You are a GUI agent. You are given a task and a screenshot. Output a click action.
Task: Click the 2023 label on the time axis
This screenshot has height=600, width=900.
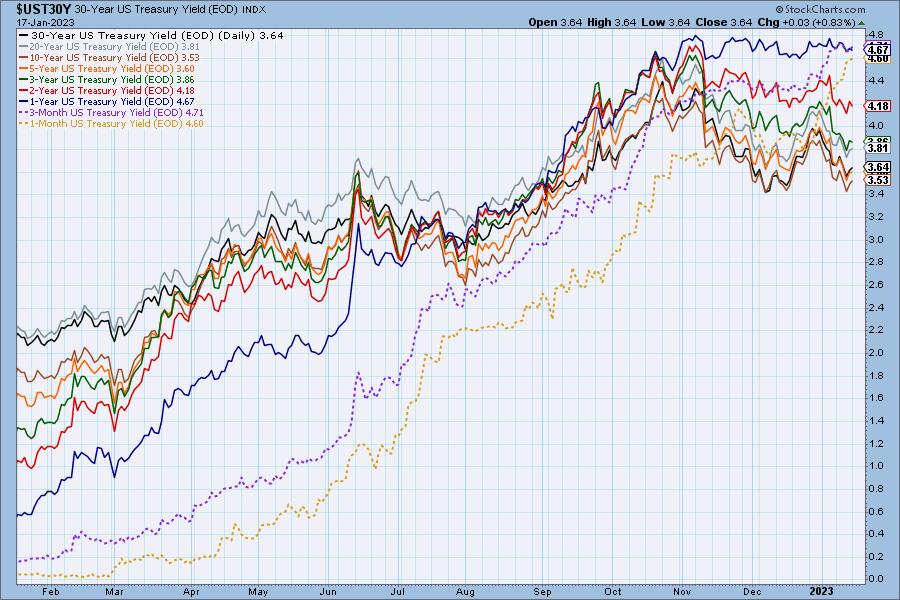coord(821,591)
